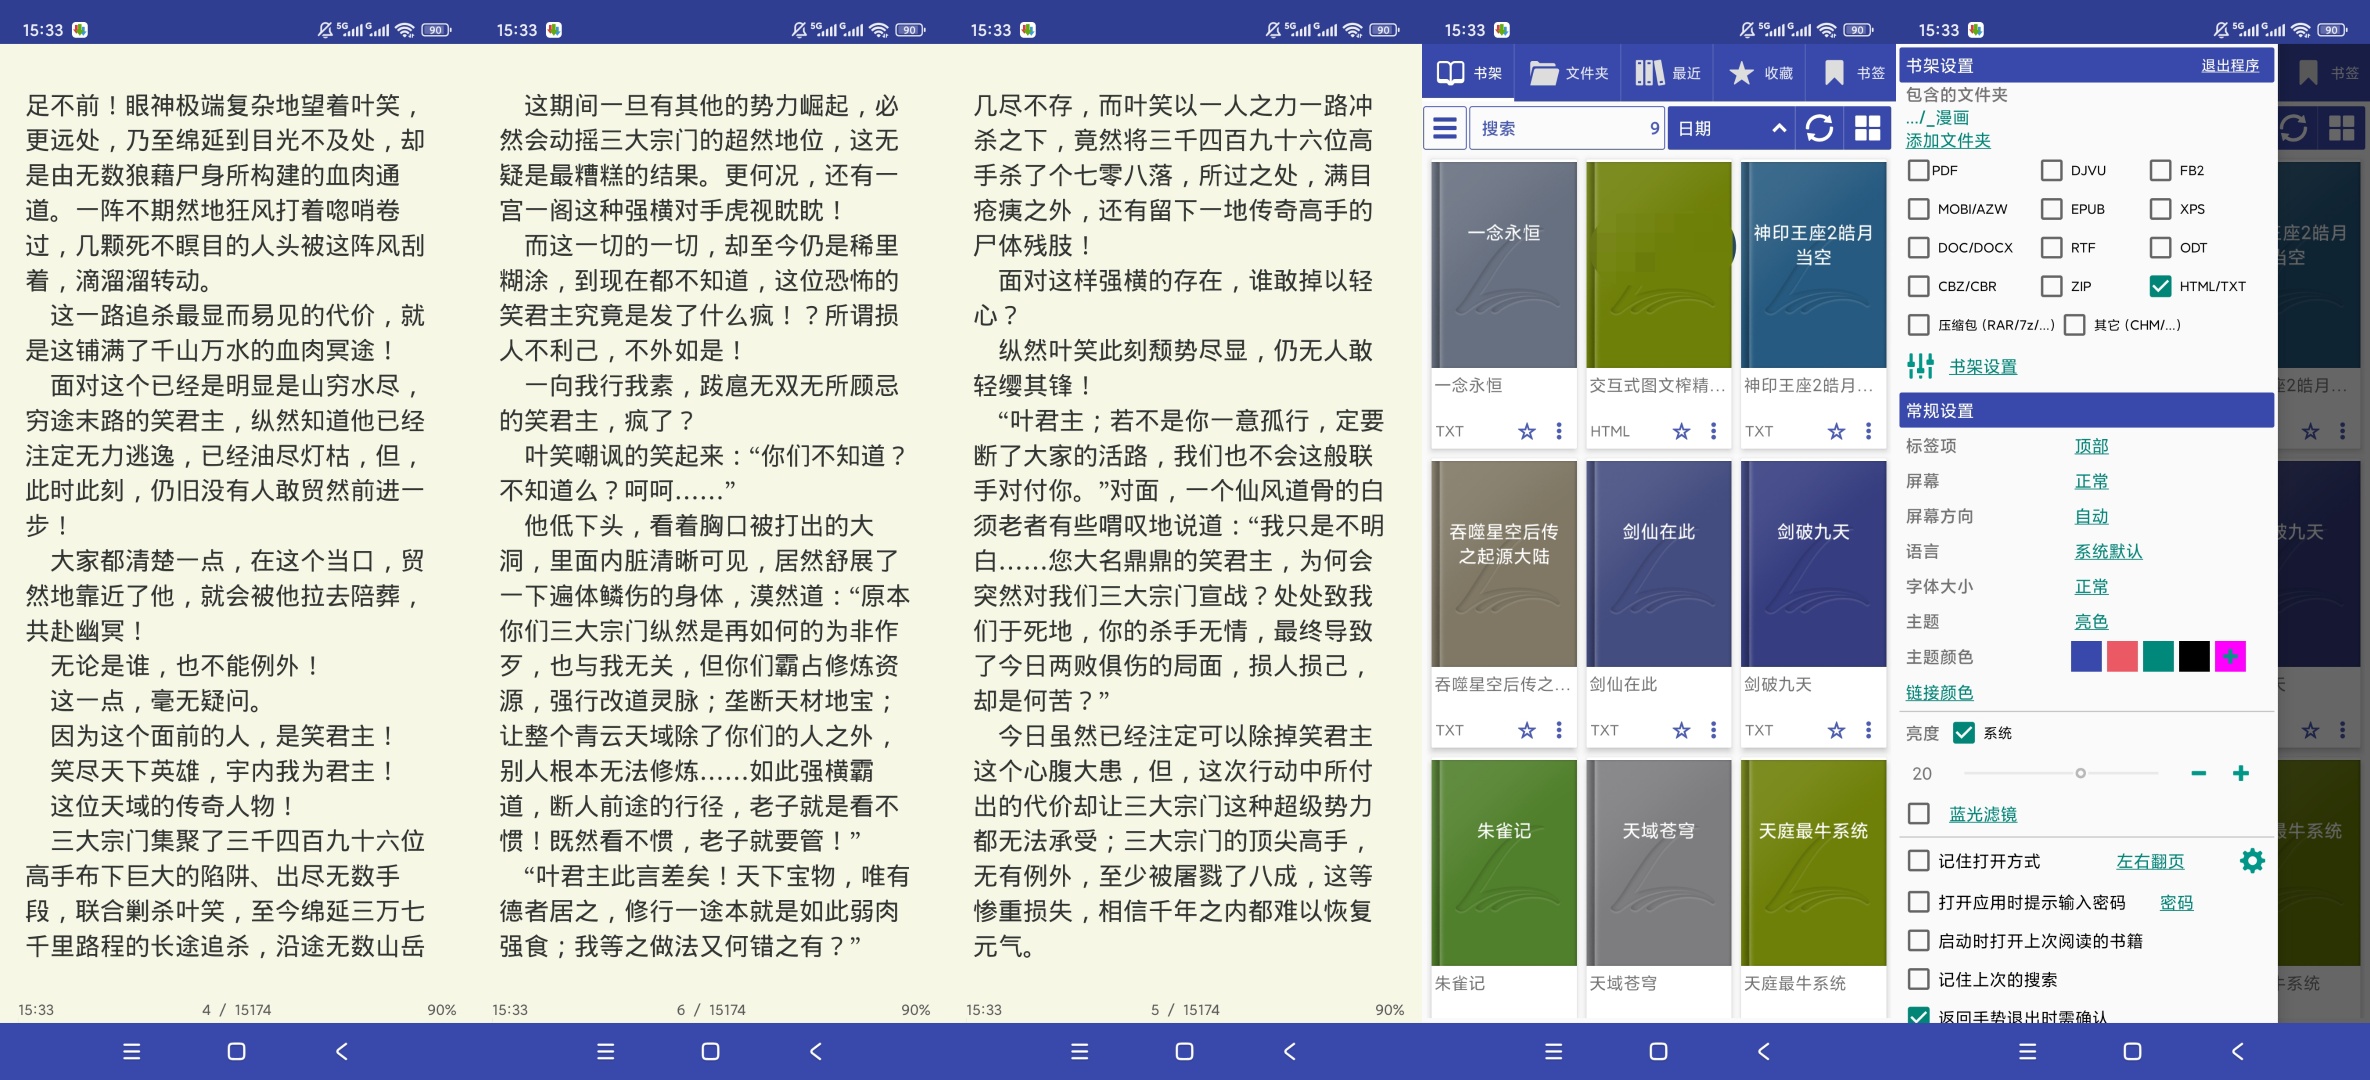Enable the DJVU file type checkbox
2370x1080 pixels.
click(x=2052, y=170)
